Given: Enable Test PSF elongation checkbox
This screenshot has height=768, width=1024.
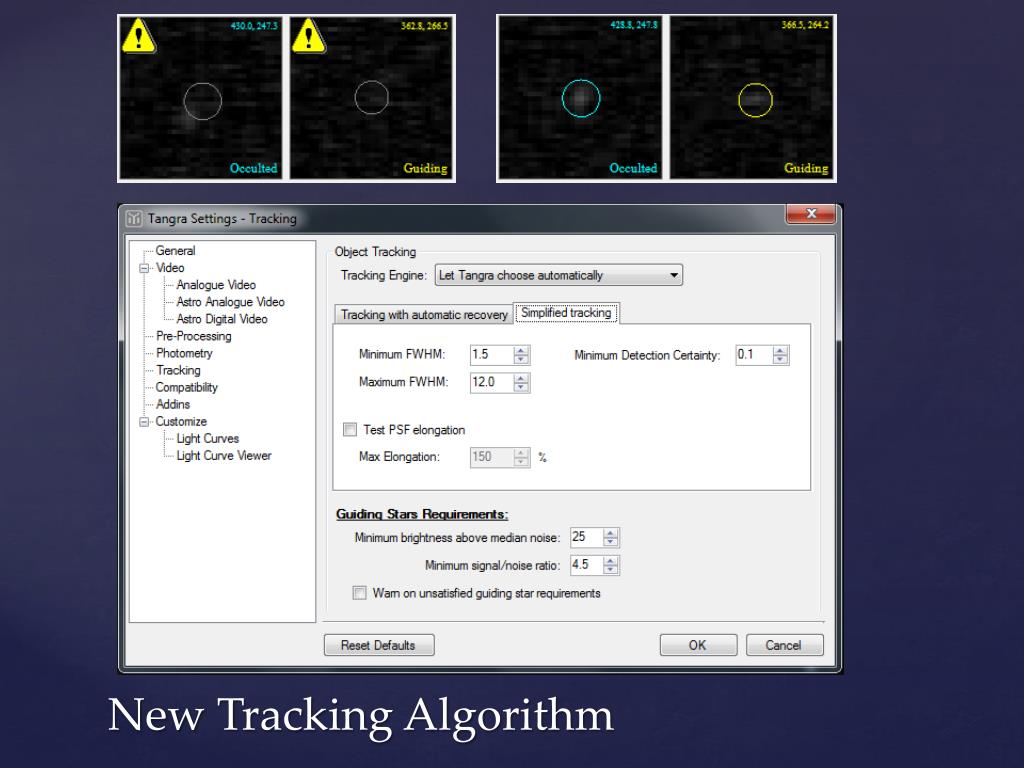Looking at the screenshot, I should [350, 430].
